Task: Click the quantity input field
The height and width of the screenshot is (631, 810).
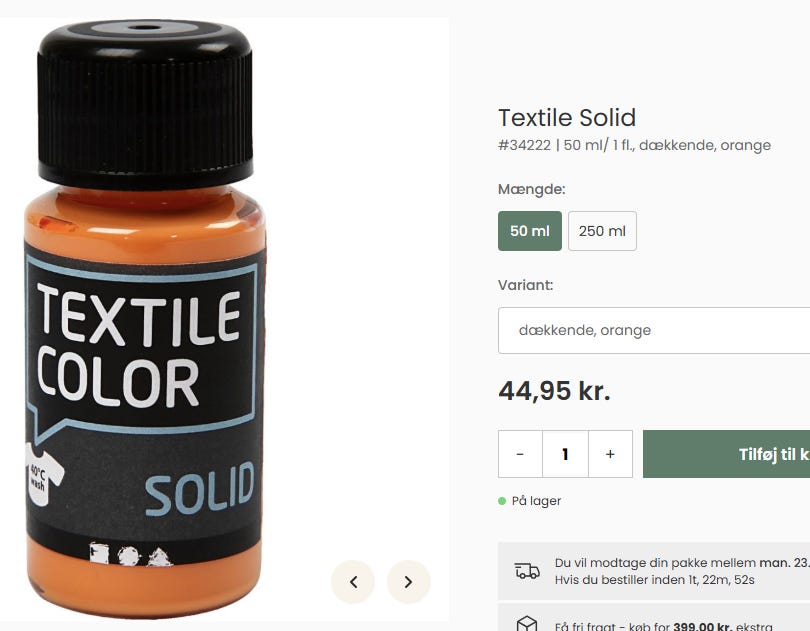Action: 565,454
